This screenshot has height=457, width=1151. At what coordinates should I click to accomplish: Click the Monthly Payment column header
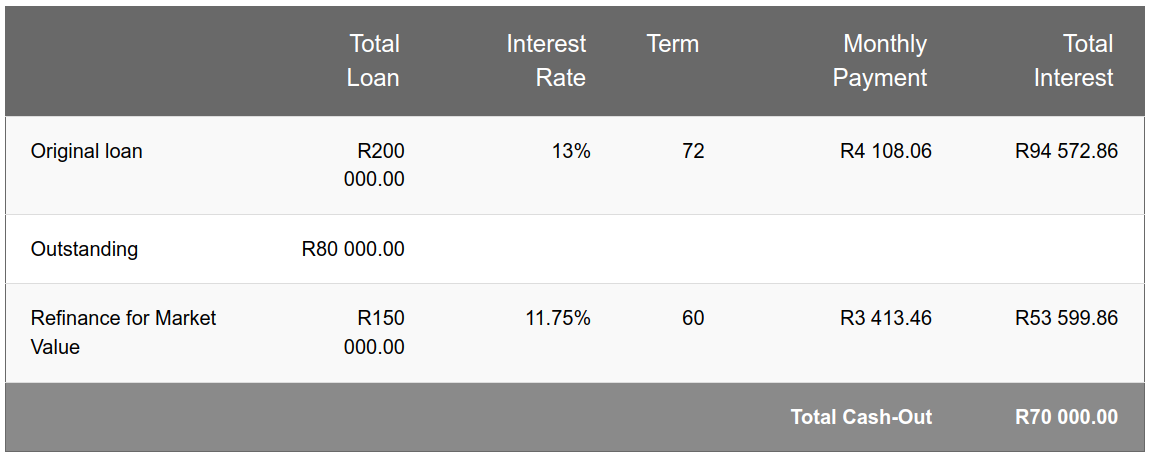[x=879, y=61]
